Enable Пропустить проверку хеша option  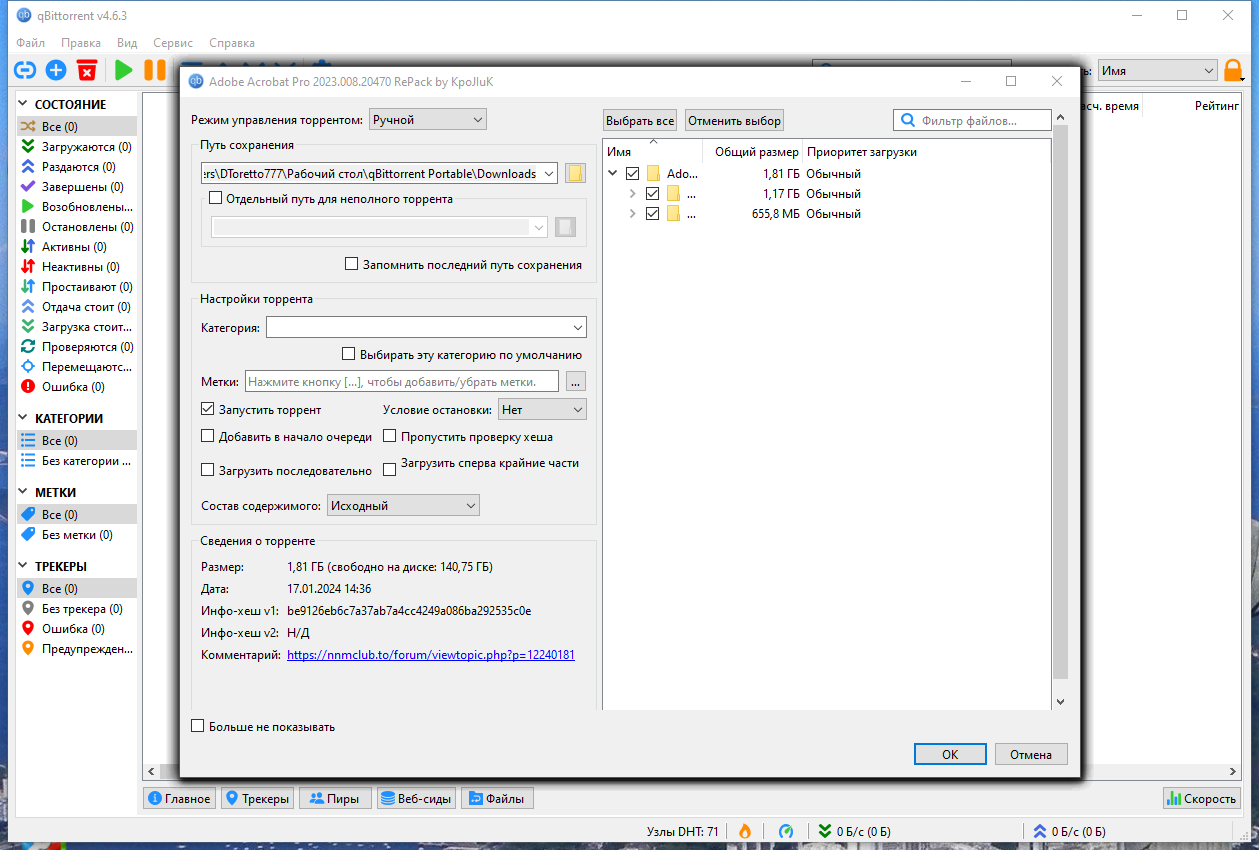(389, 436)
